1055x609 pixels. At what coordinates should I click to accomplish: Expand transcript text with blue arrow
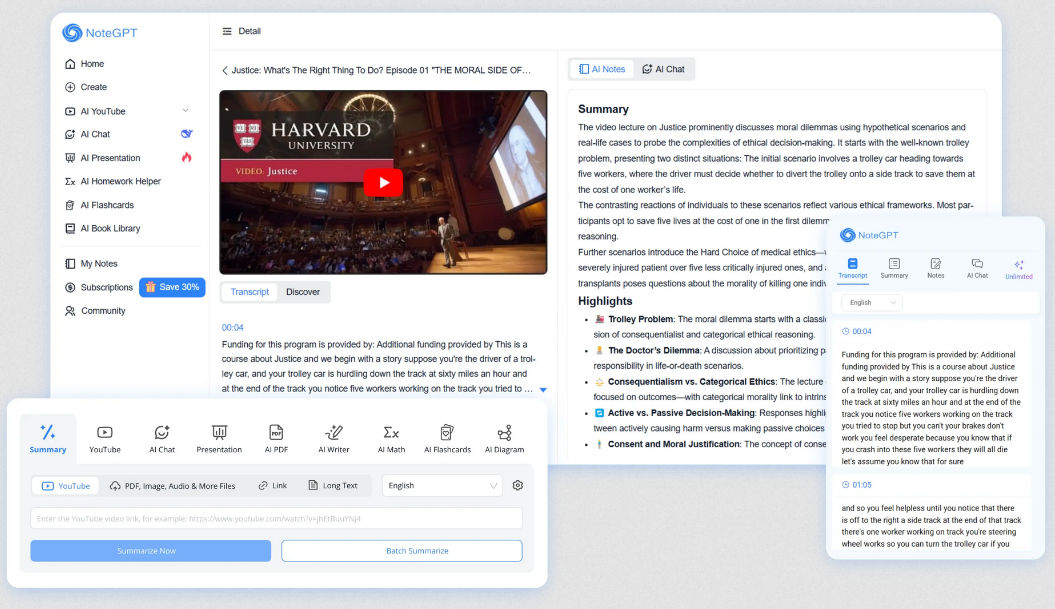(x=543, y=390)
